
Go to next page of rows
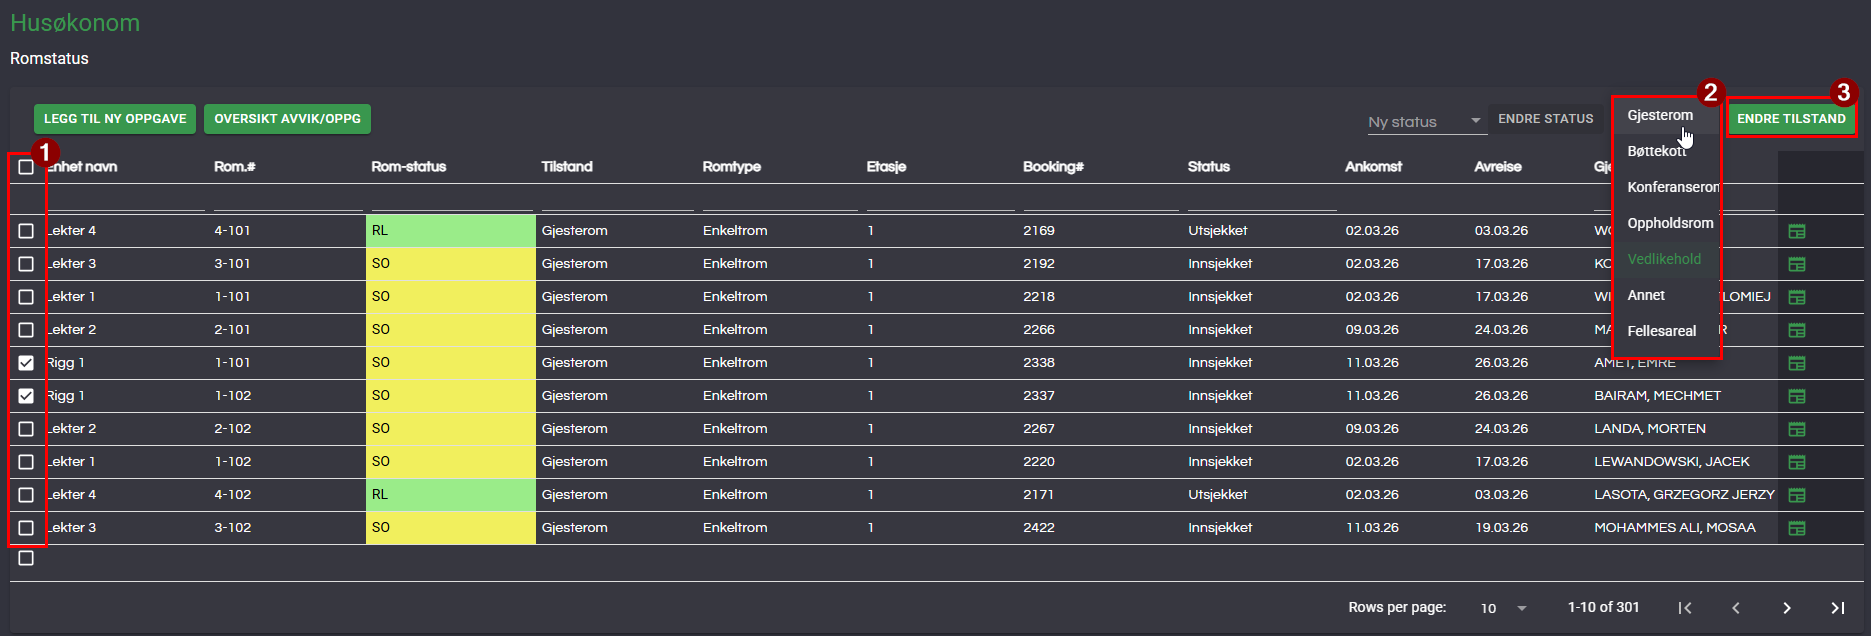click(1786, 608)
